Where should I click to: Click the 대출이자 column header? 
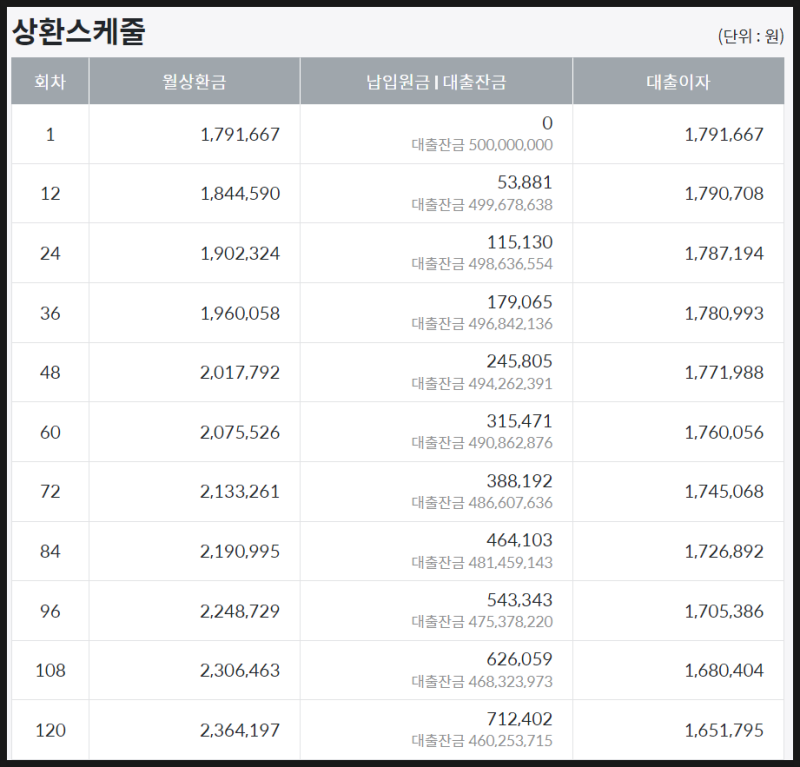tap(678, 82)
